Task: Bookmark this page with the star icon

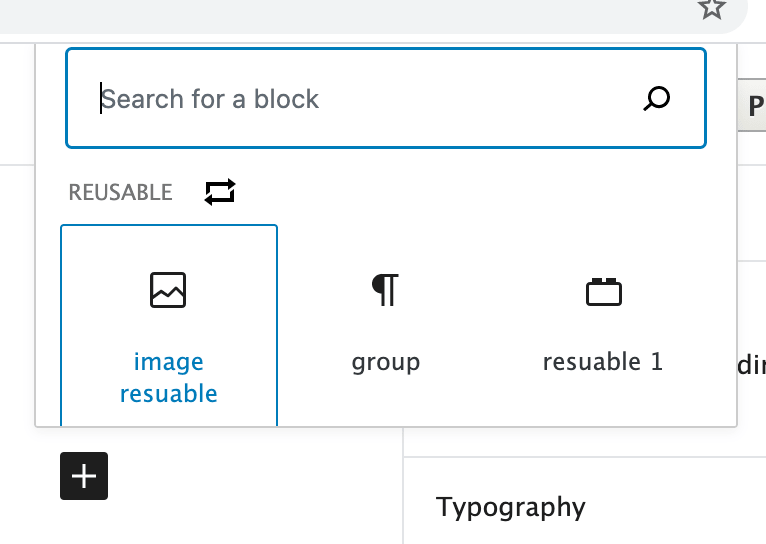Action: 712,9
